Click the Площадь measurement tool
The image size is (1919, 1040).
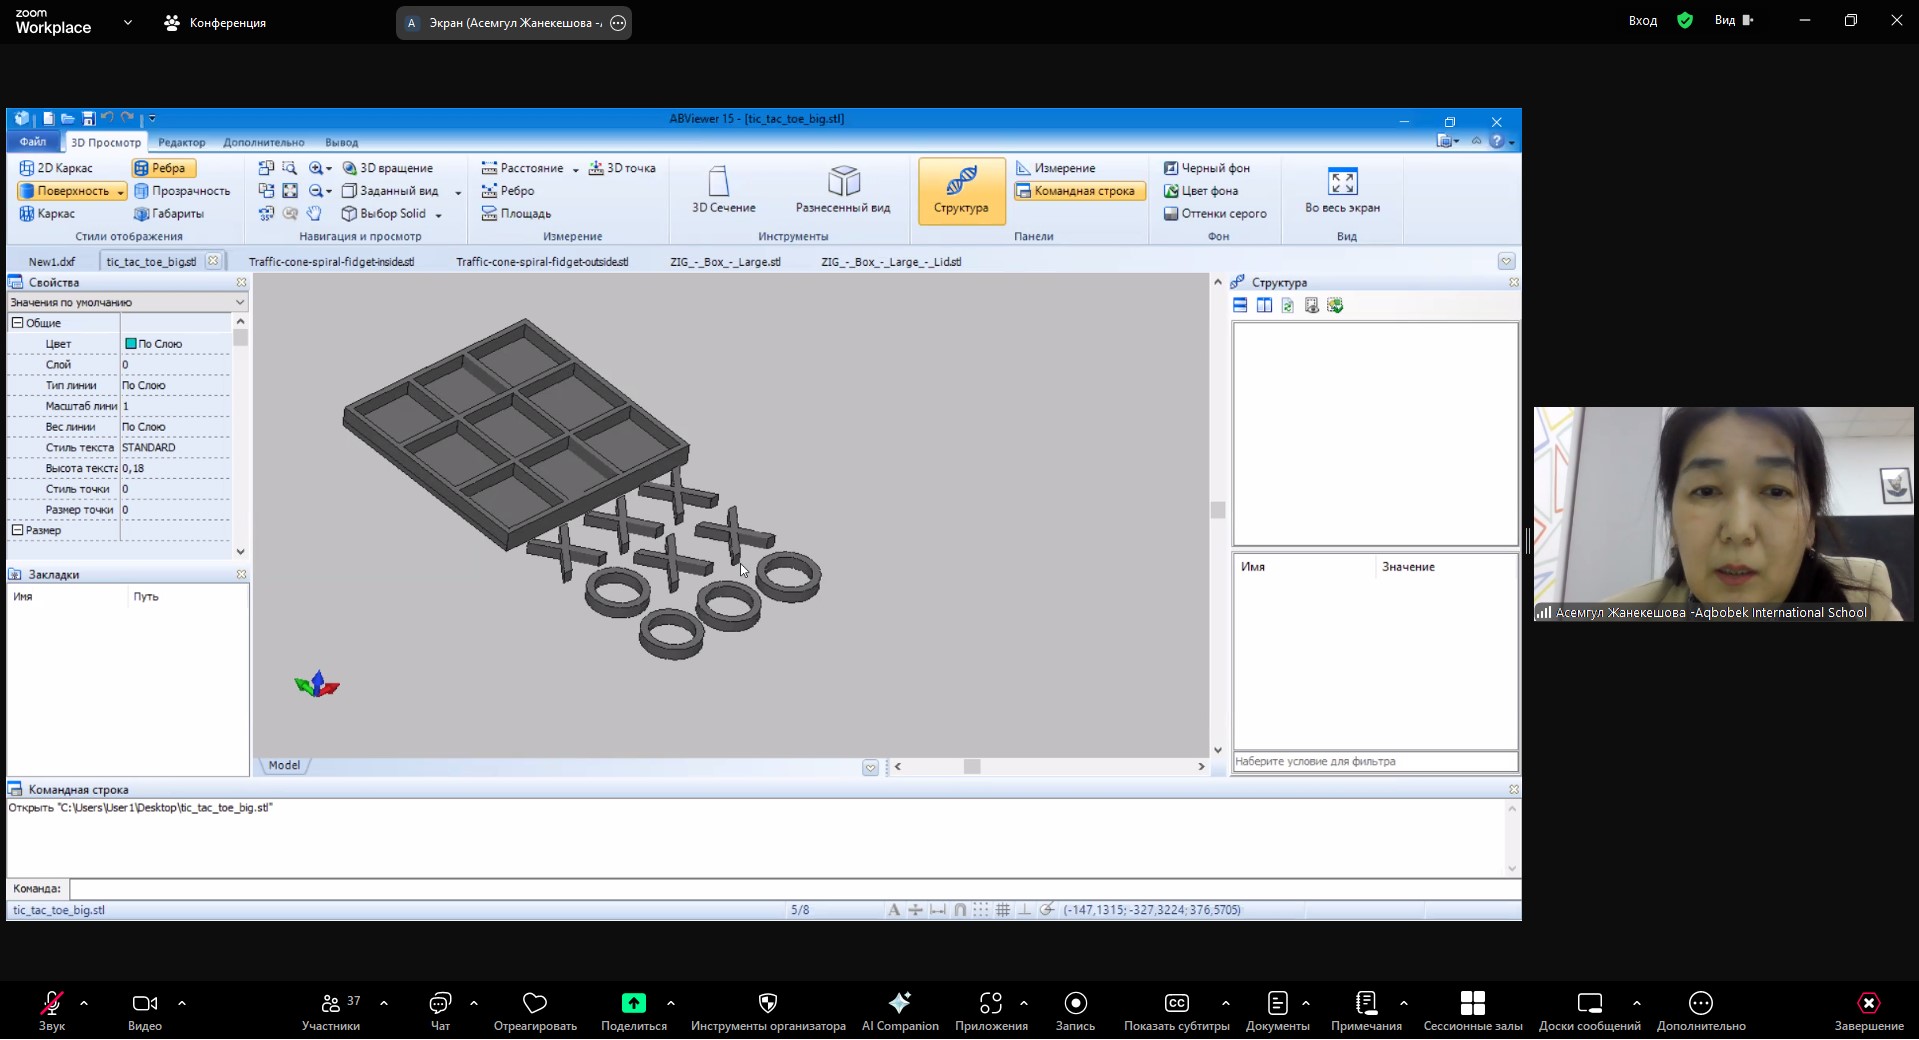pos(516,213)
